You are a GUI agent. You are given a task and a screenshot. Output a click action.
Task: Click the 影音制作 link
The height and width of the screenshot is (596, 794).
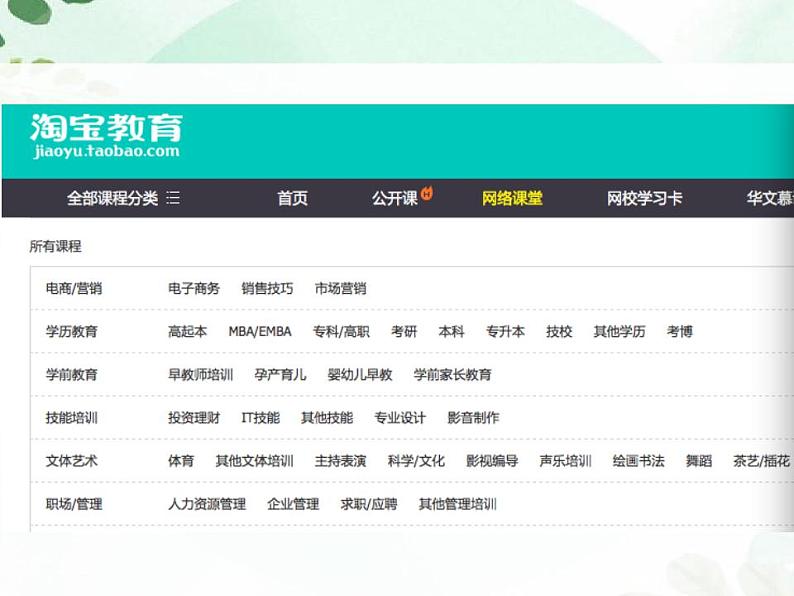[x=473, y=418]
